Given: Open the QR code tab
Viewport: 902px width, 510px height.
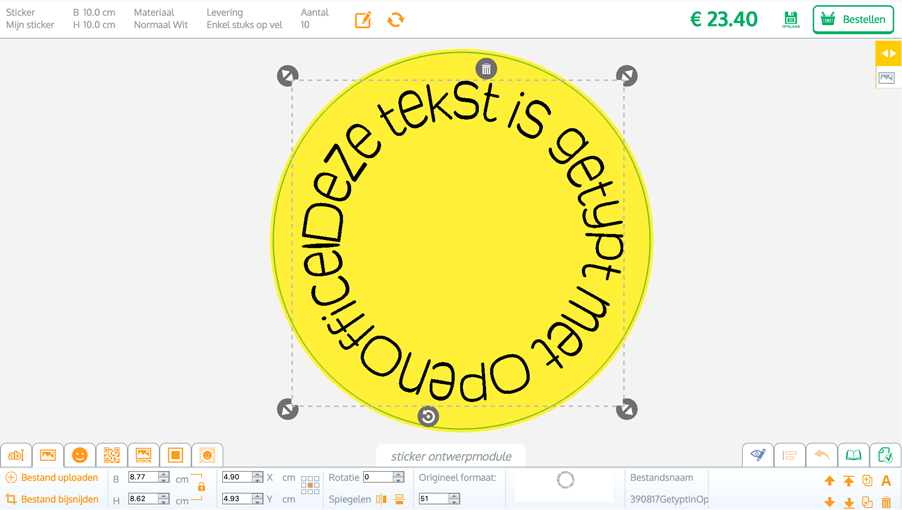Looking at the screenshot, I should 112,455.
